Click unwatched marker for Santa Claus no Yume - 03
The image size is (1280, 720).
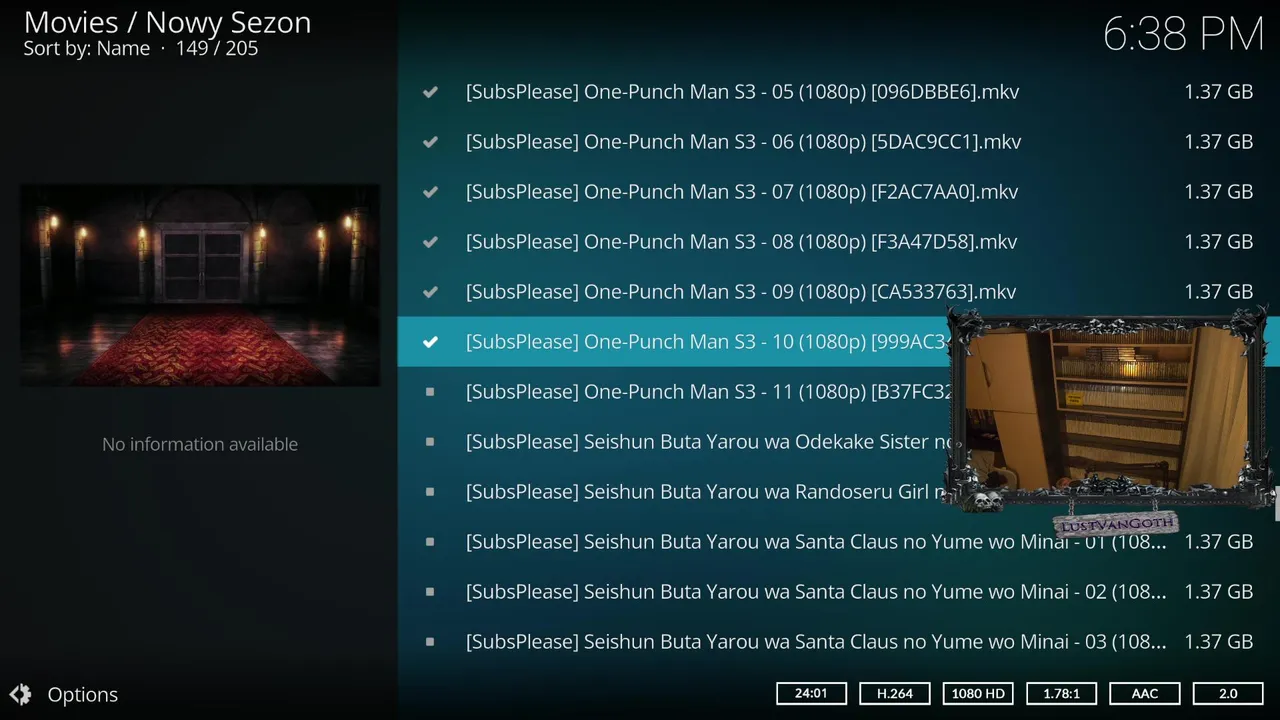point(430,642)
